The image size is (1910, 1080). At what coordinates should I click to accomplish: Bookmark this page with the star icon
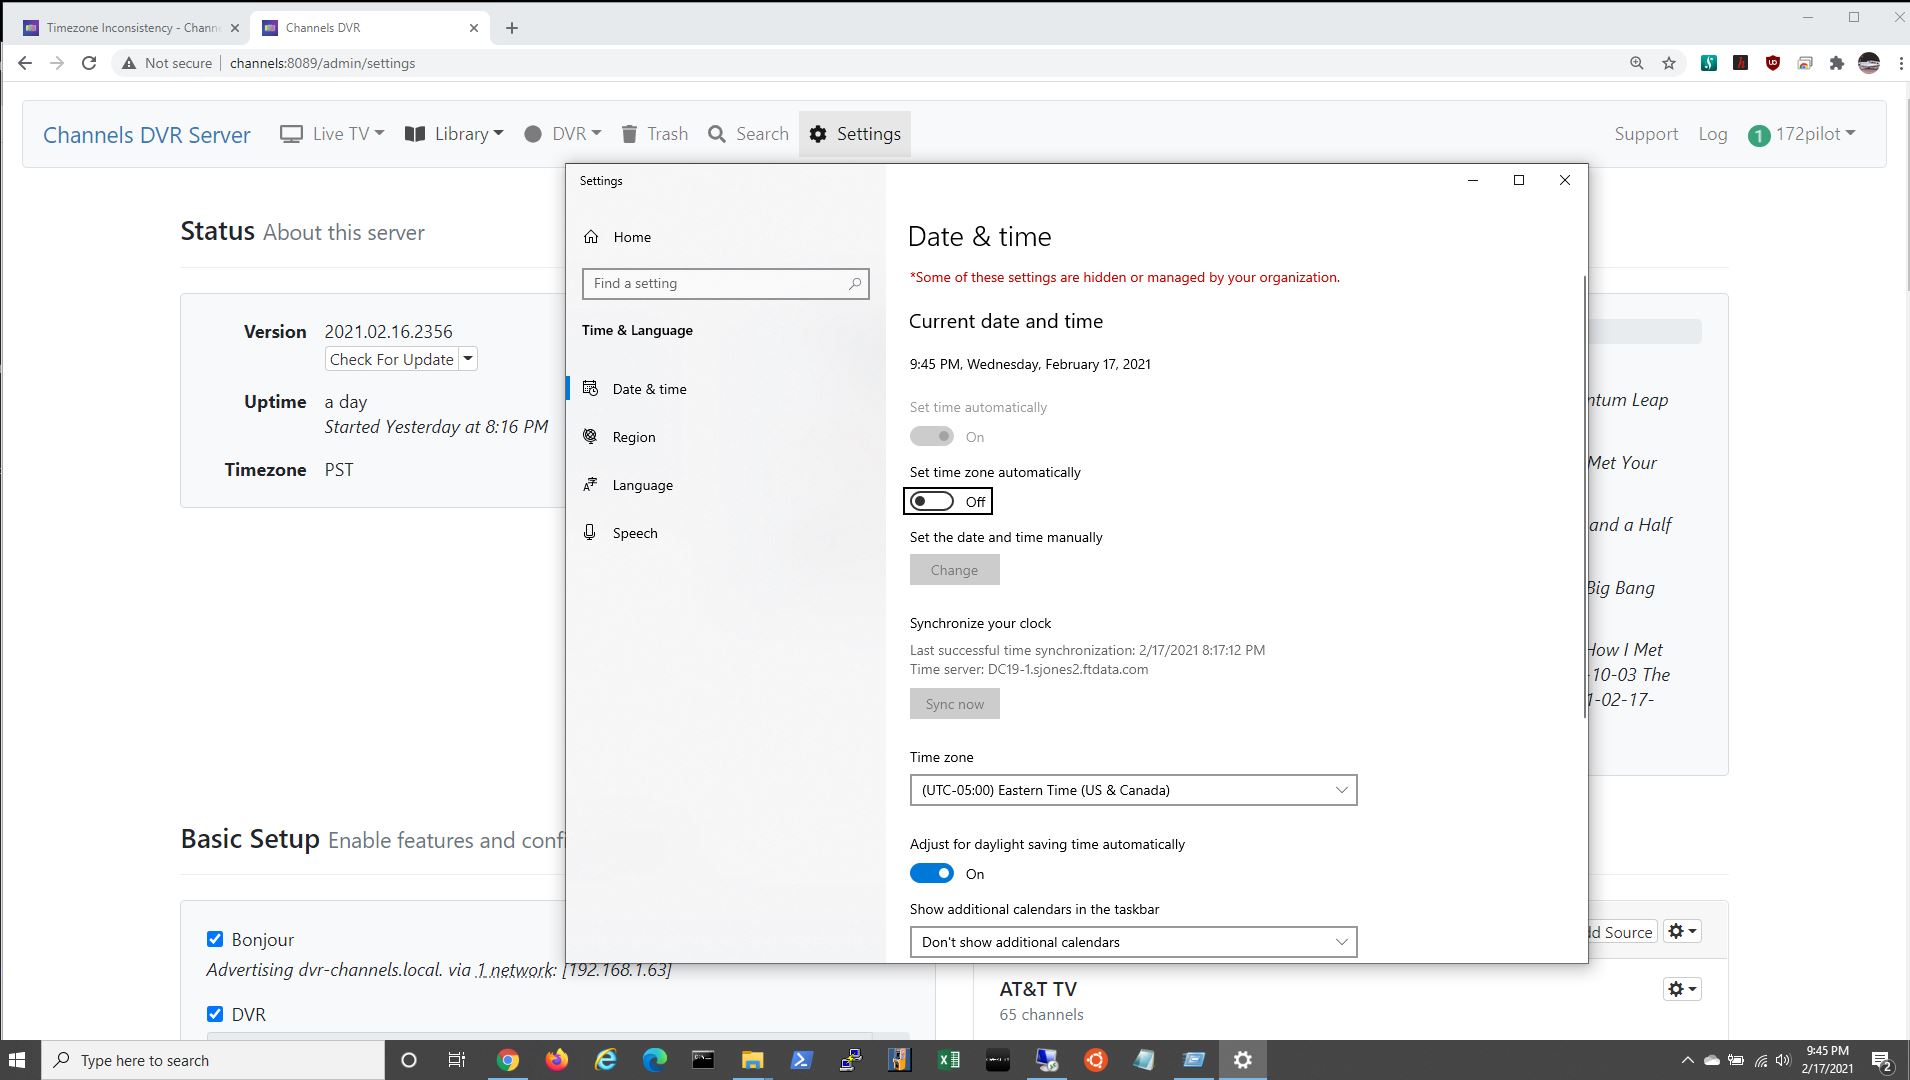[x=1668, y=63]
